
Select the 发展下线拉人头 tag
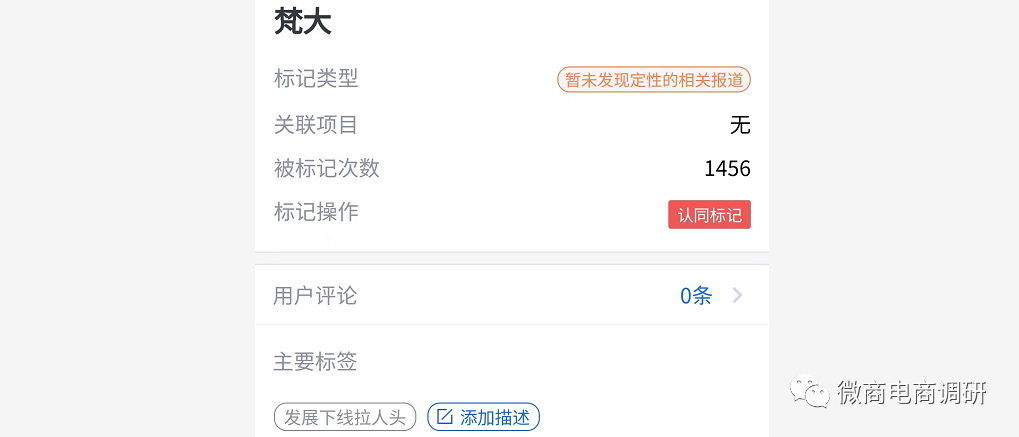pos(344,417)
